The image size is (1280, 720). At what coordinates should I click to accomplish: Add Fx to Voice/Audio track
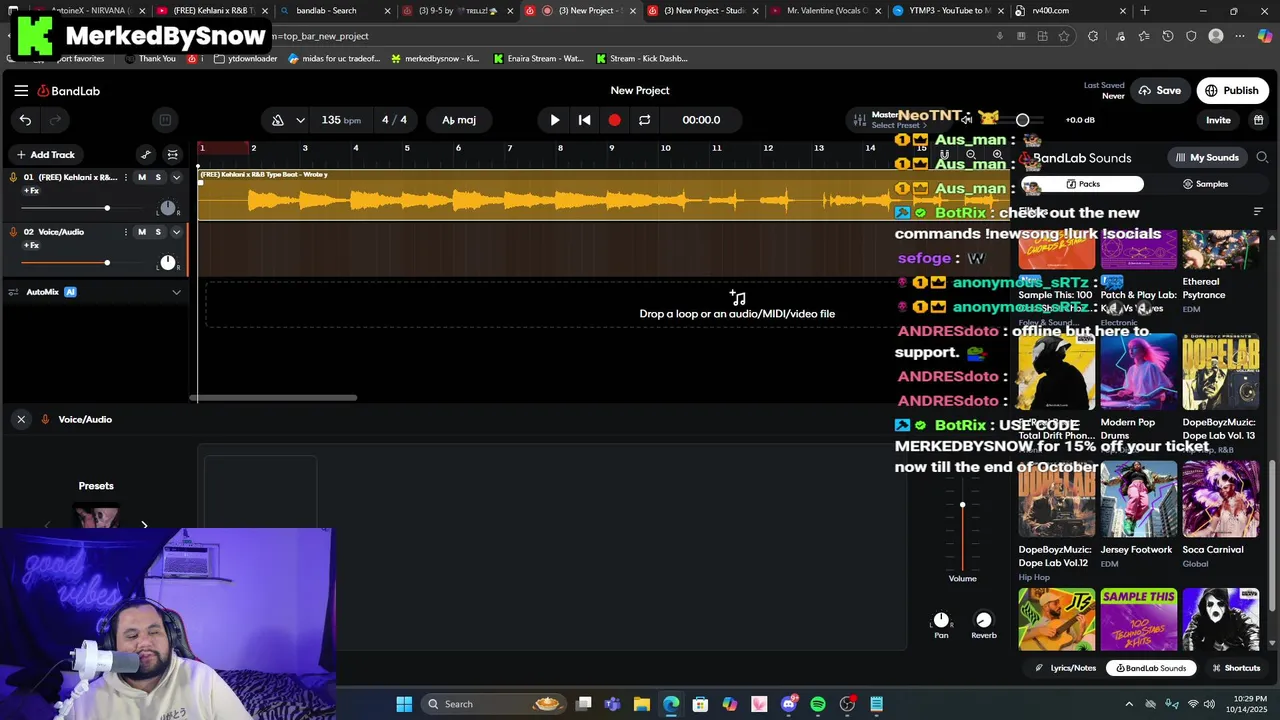31,245
